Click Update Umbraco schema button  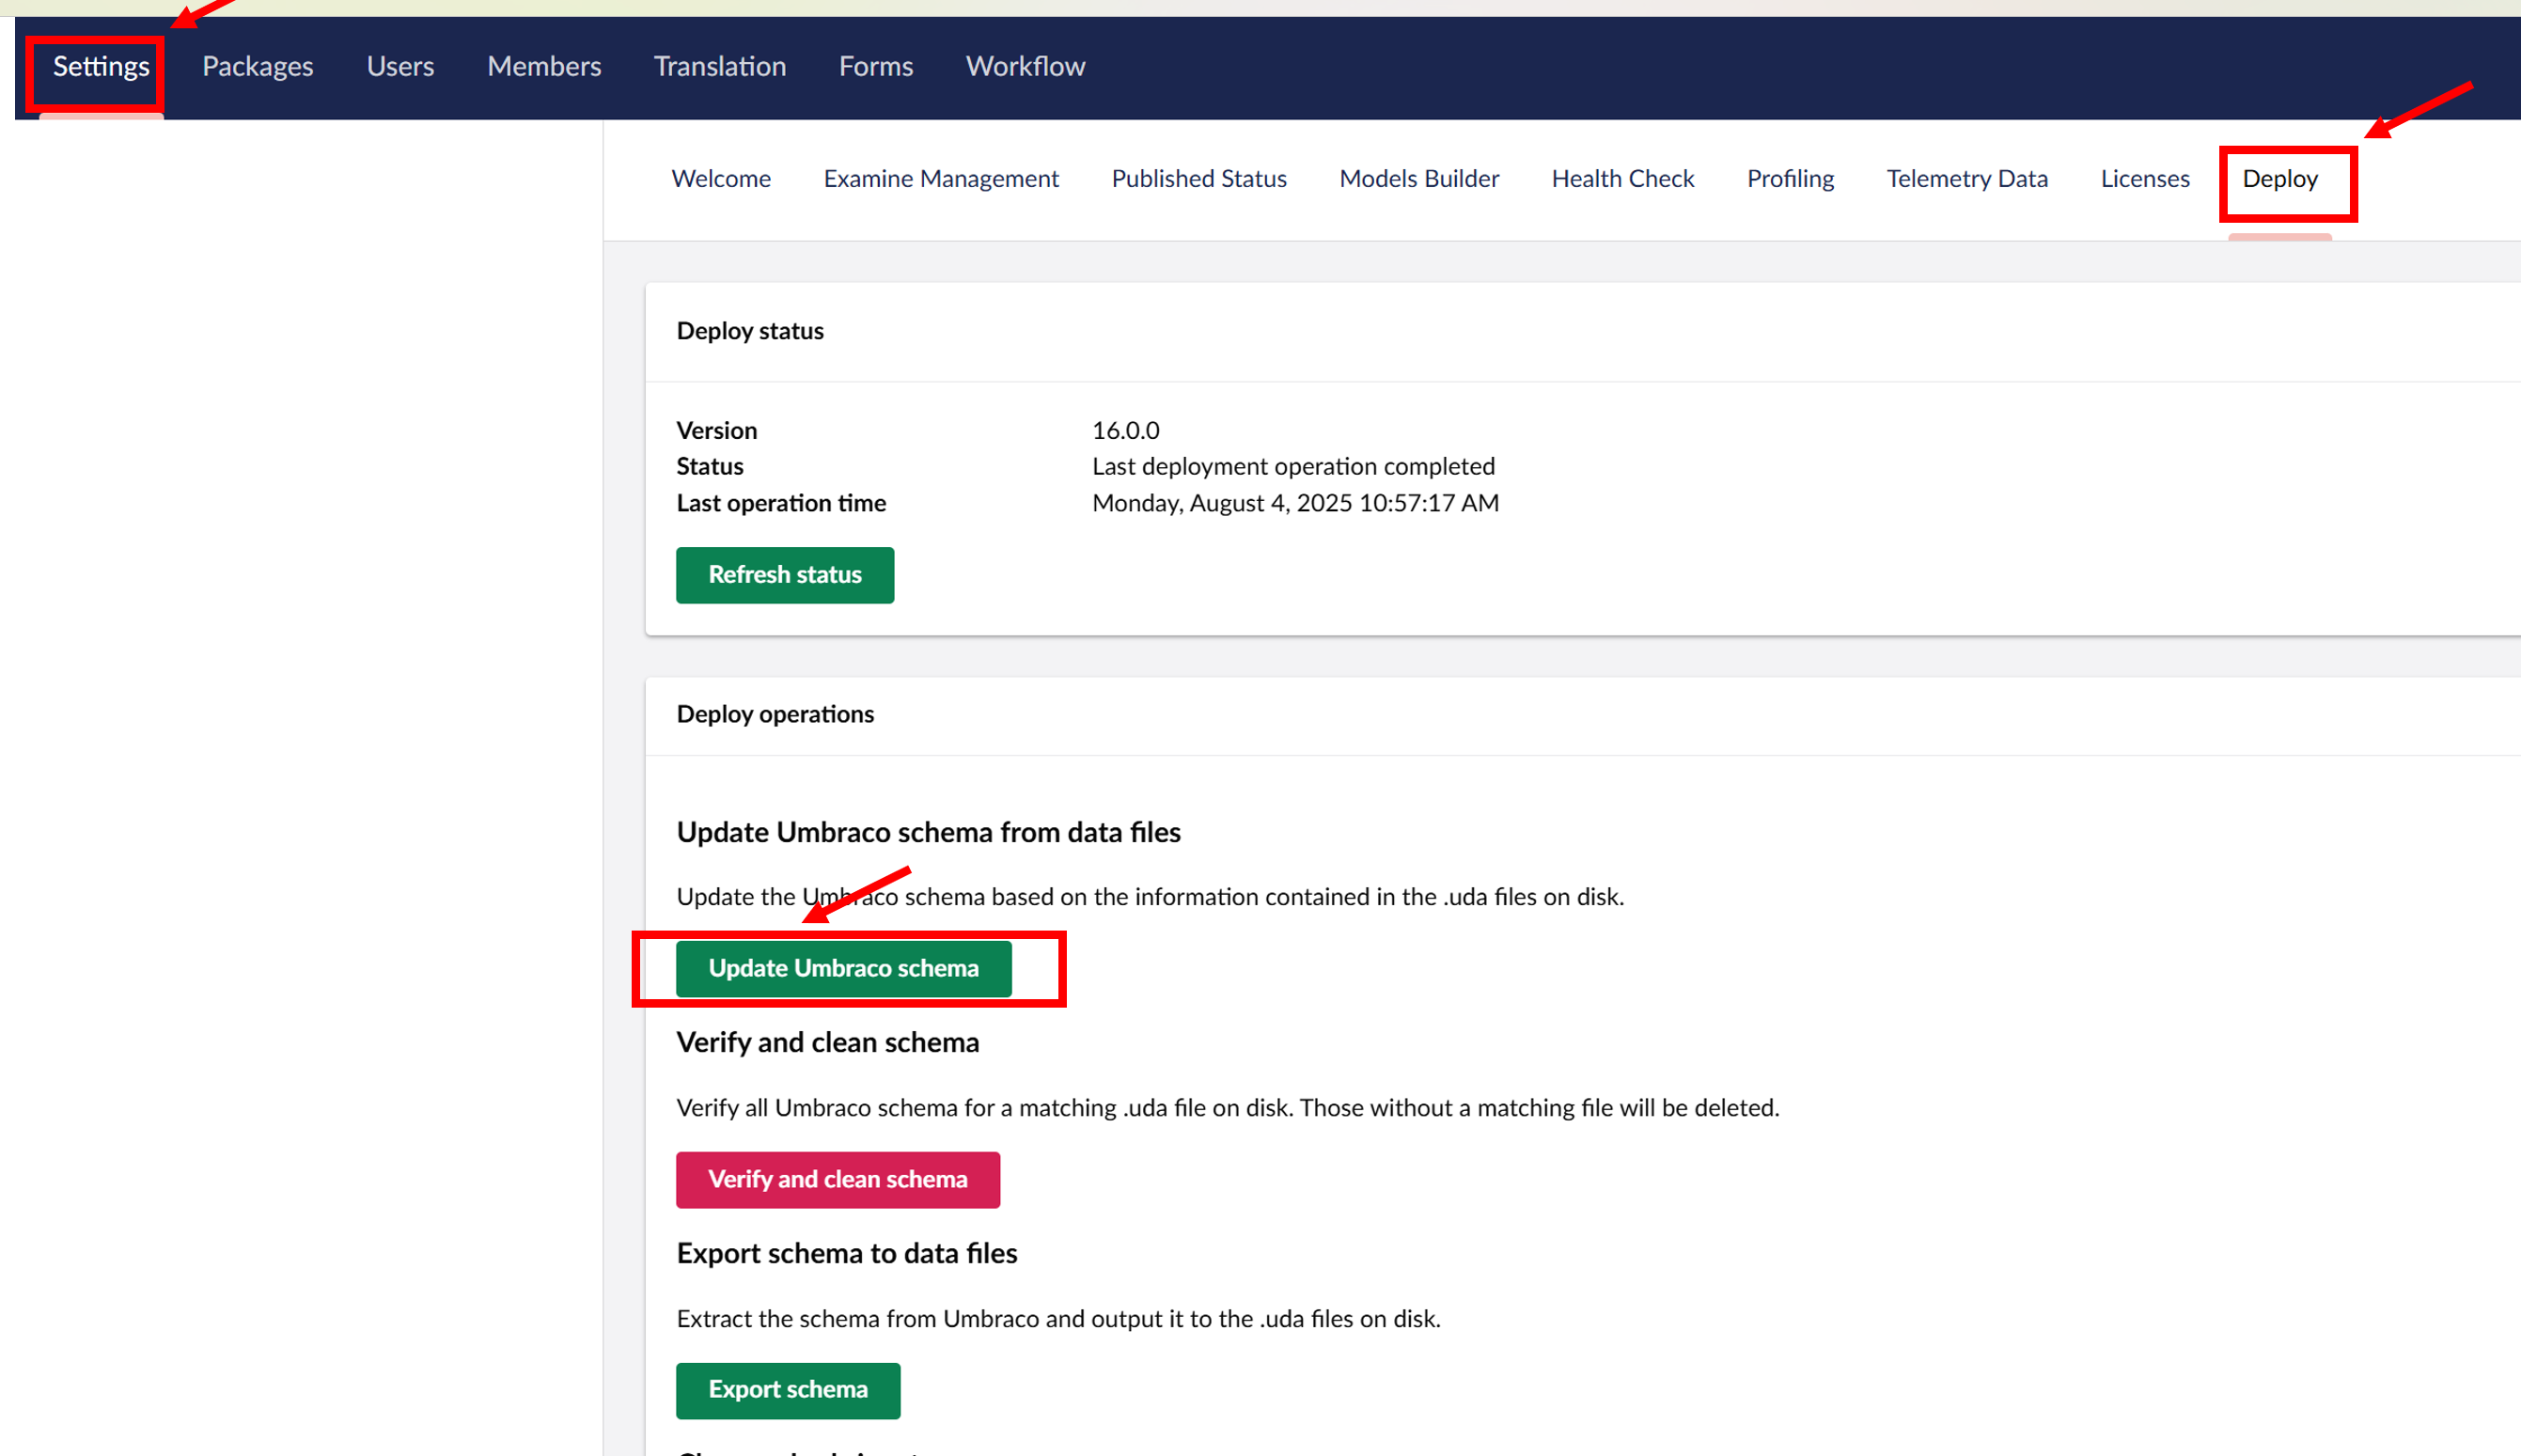tap(843, 968)
